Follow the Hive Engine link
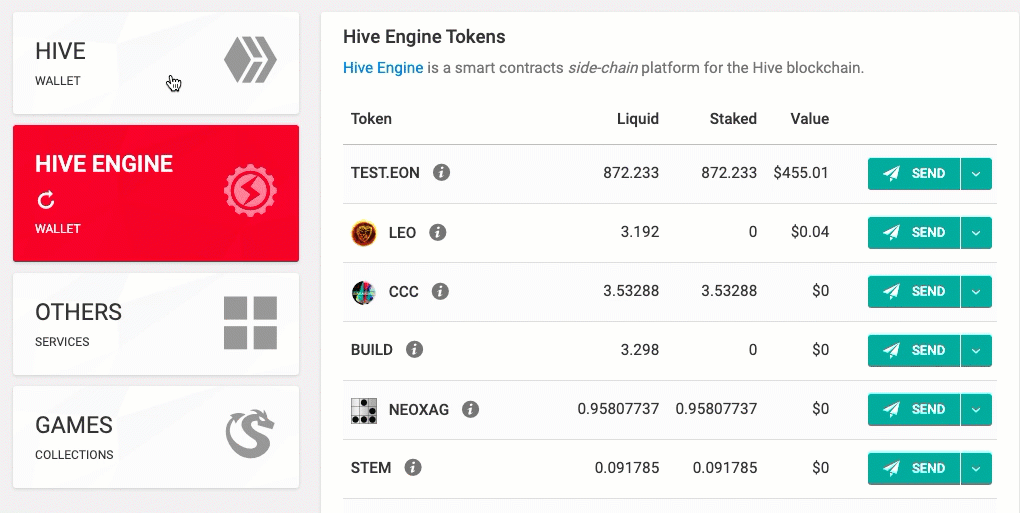Screen dimensions: 1020x513 coord(383,68)
